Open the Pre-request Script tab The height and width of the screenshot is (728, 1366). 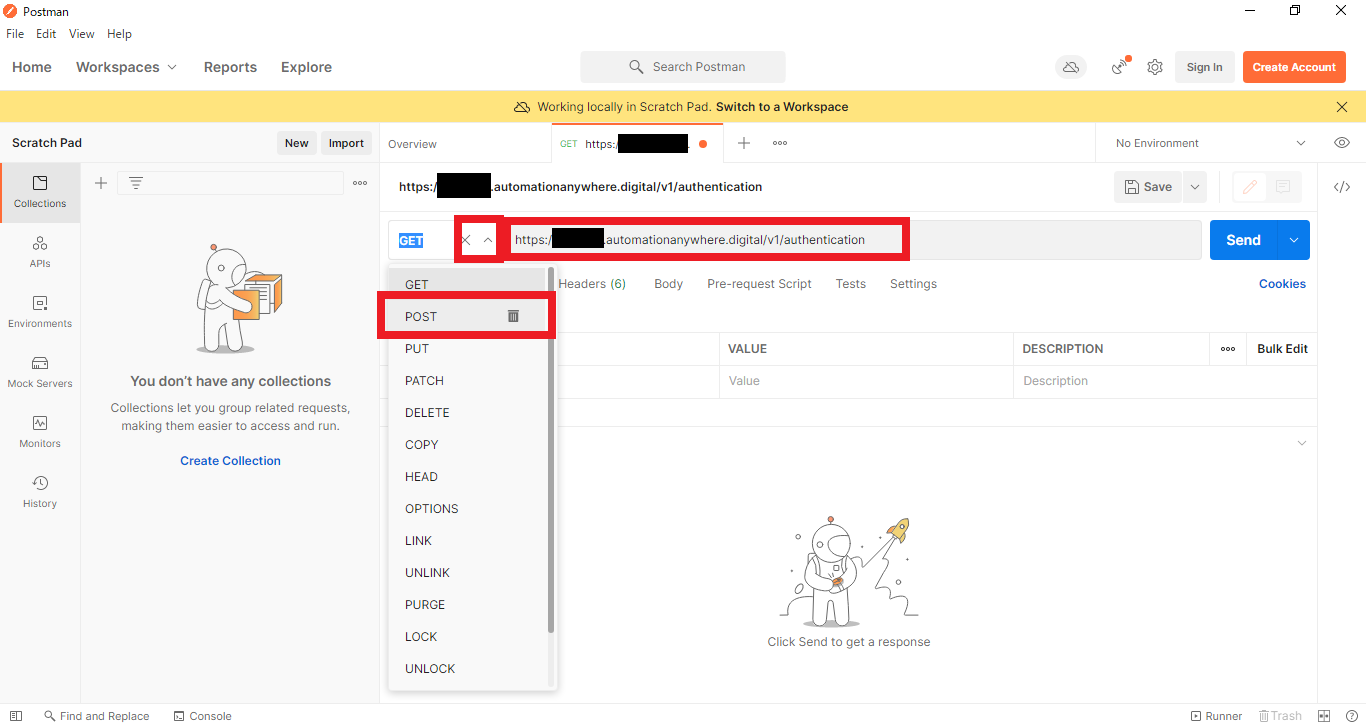point(759,284)
